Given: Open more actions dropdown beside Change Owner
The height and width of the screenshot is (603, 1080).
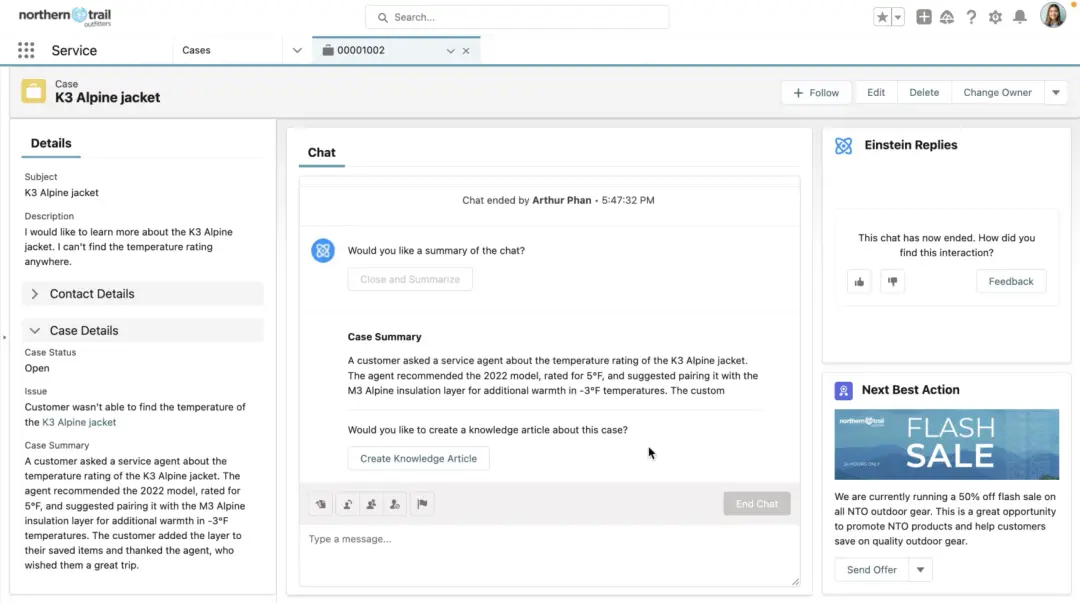Looking at the screenshot, I should click(1056, 92).
